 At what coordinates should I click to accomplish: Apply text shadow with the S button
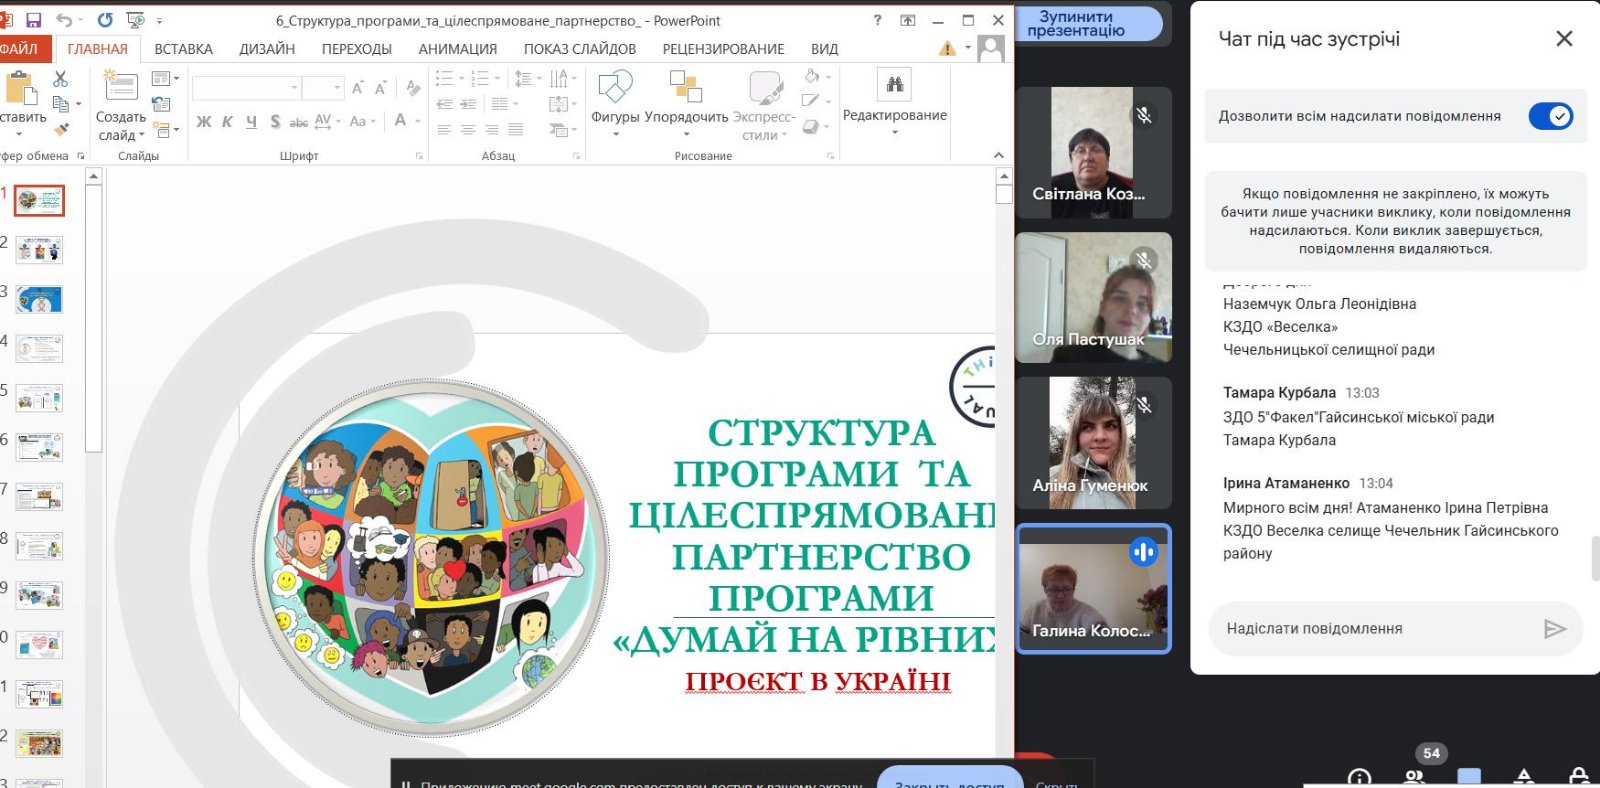(275, 121)
